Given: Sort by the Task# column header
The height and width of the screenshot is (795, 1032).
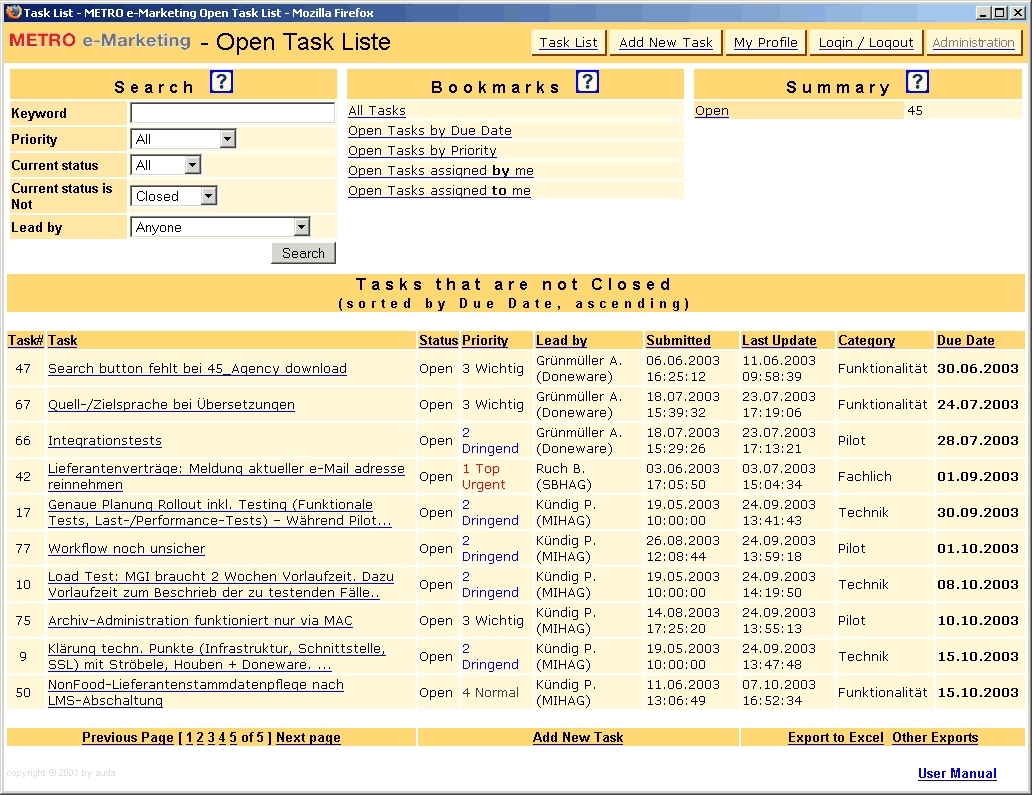Looking at the screenshot, I should point(26,340).
